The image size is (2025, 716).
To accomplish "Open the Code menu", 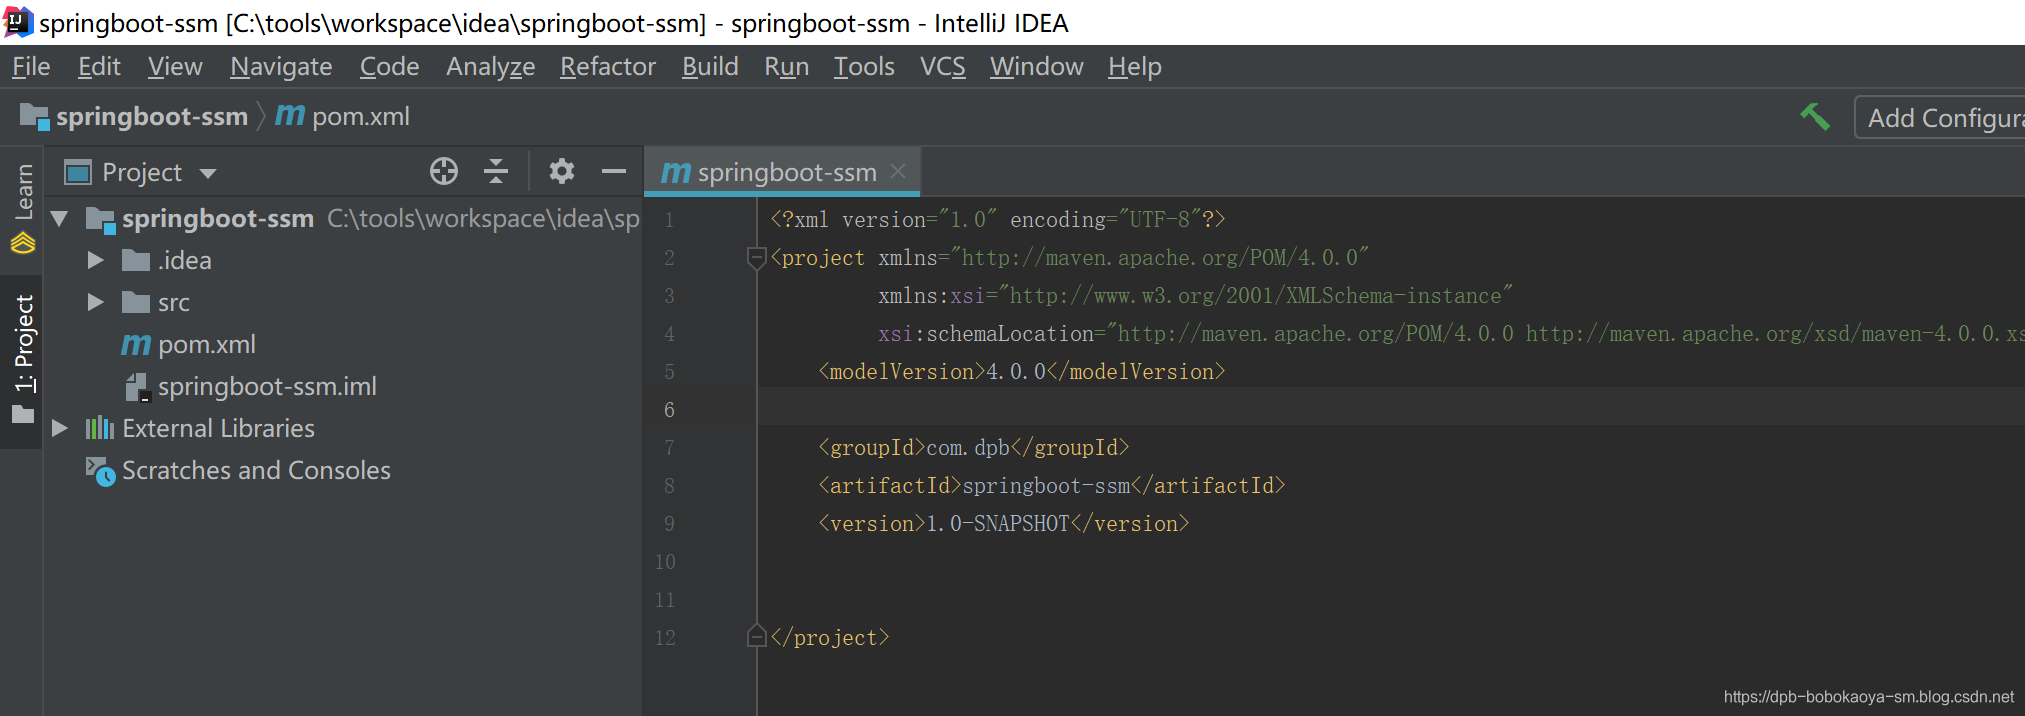I will (389, 67).
